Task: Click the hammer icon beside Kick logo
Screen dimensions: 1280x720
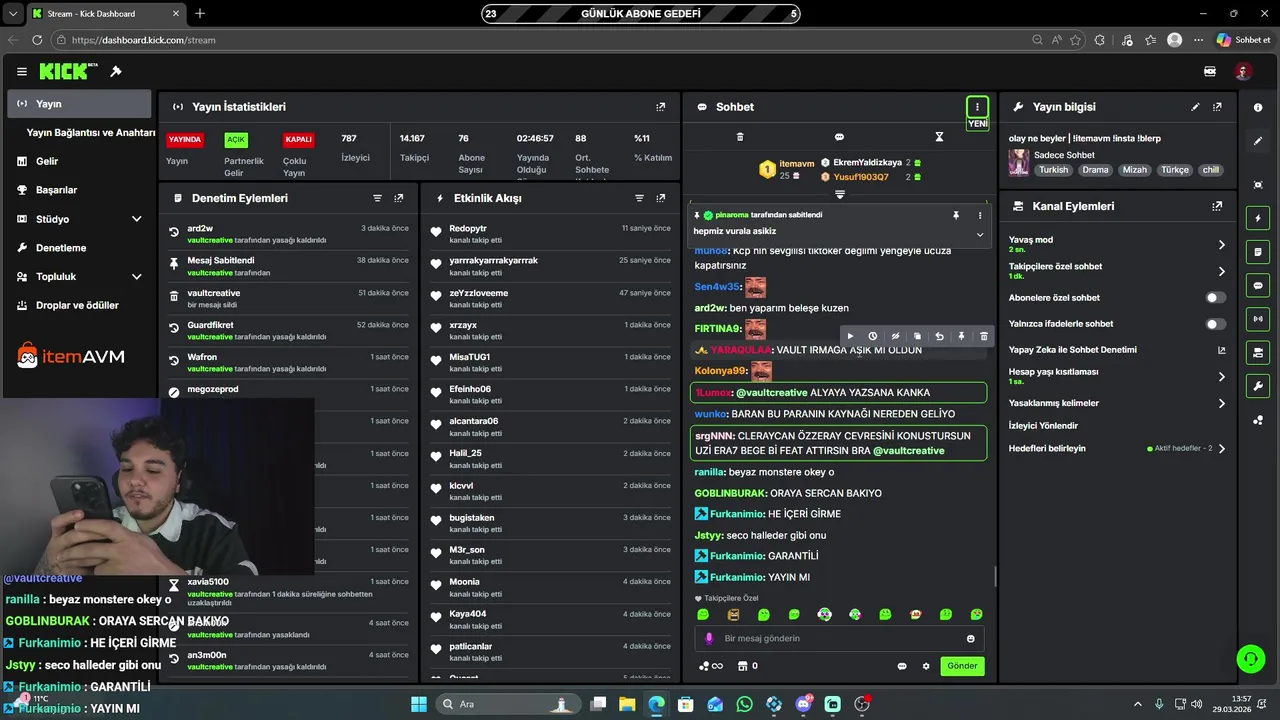Action: click(x=116, y=72)
